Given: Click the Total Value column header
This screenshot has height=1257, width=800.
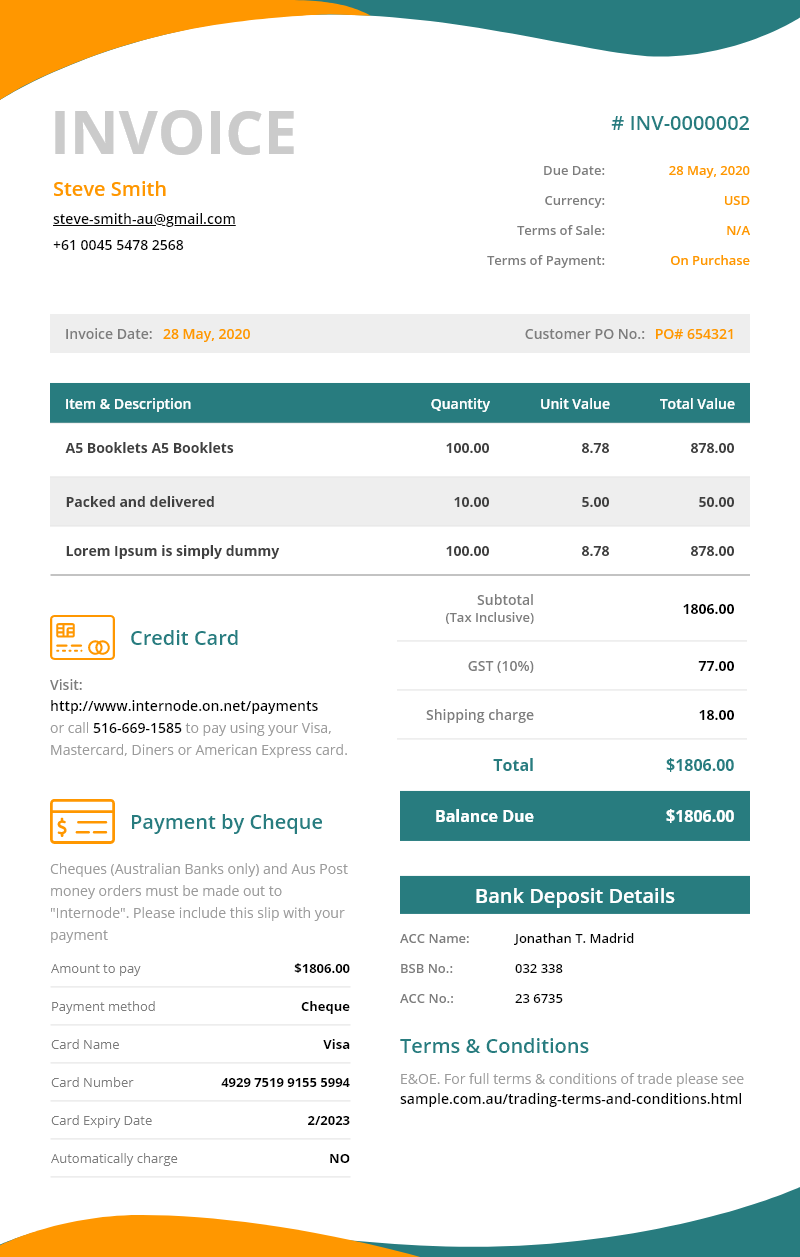Looking at the screenshot, I should coord(697,404).
